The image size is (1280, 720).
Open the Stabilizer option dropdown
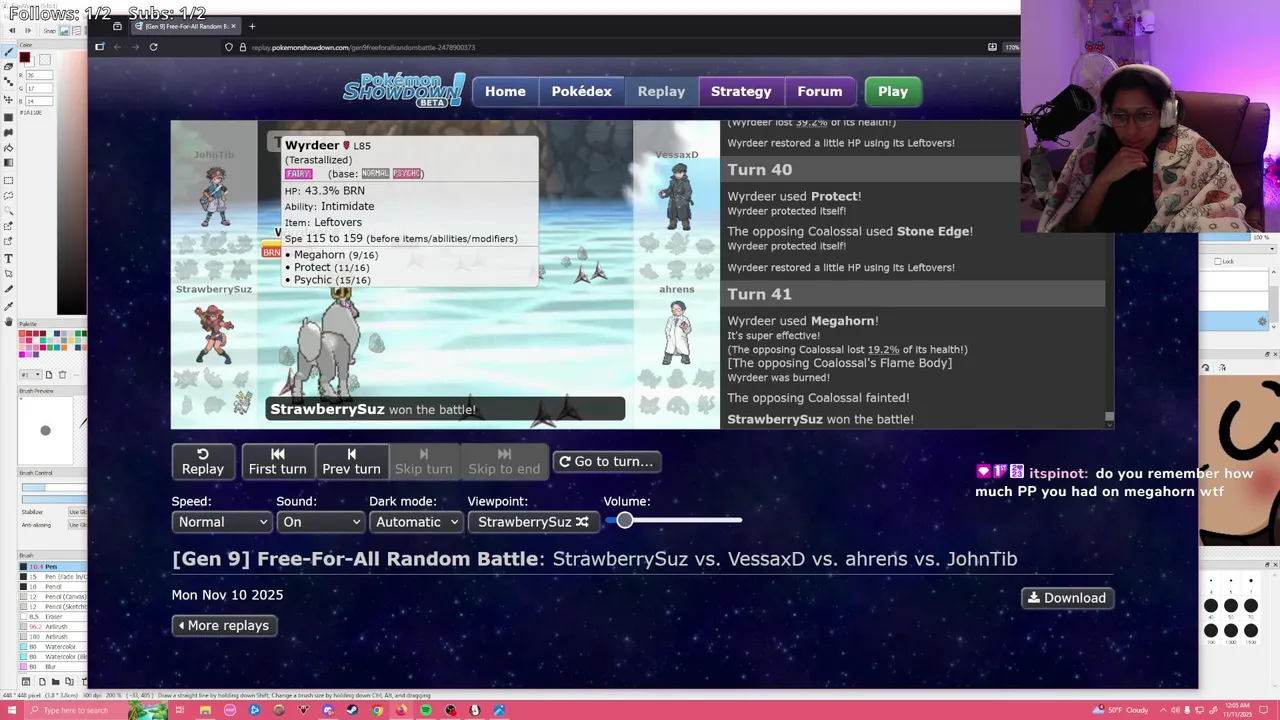point(77,512)
